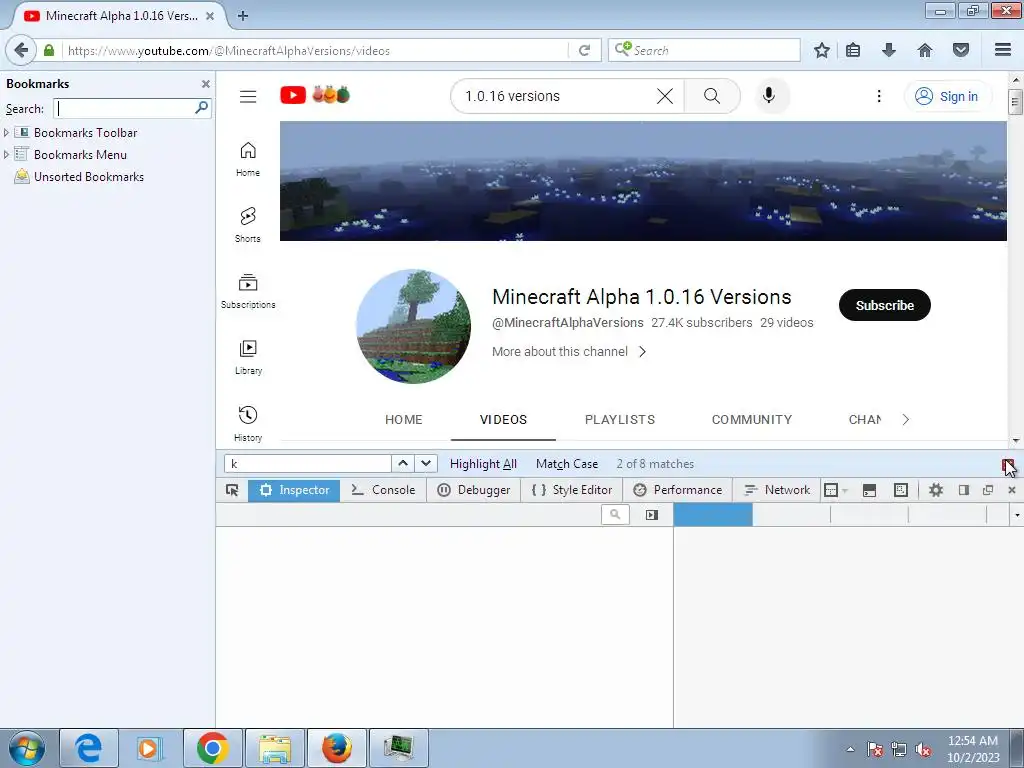Dock devtools to side of window
Screen dimensions: 1024x768
963,490
